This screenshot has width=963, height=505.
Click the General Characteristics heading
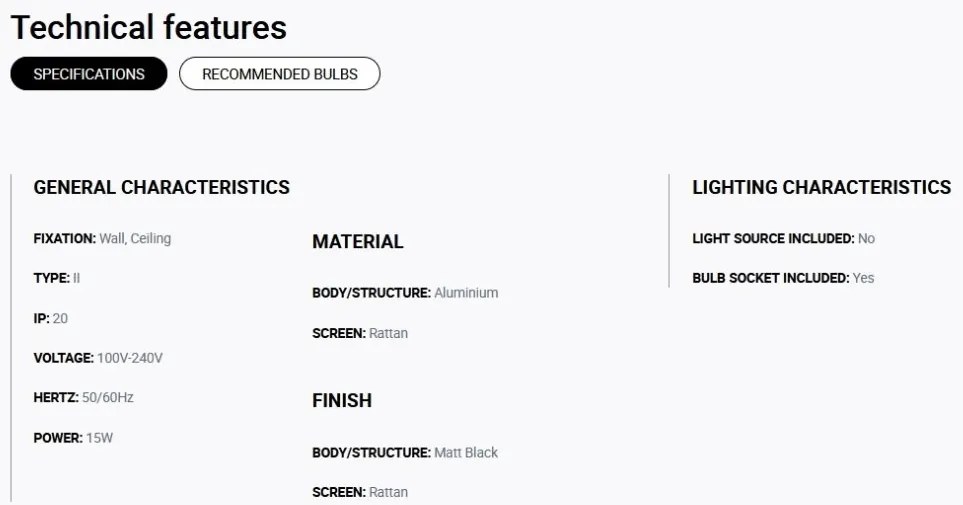(x=162, y=187)
